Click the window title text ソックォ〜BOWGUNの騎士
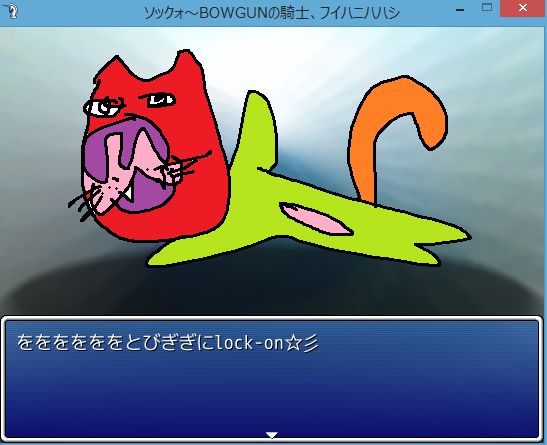The height and width of the screenshot is (445, 547). coord(272,13)
